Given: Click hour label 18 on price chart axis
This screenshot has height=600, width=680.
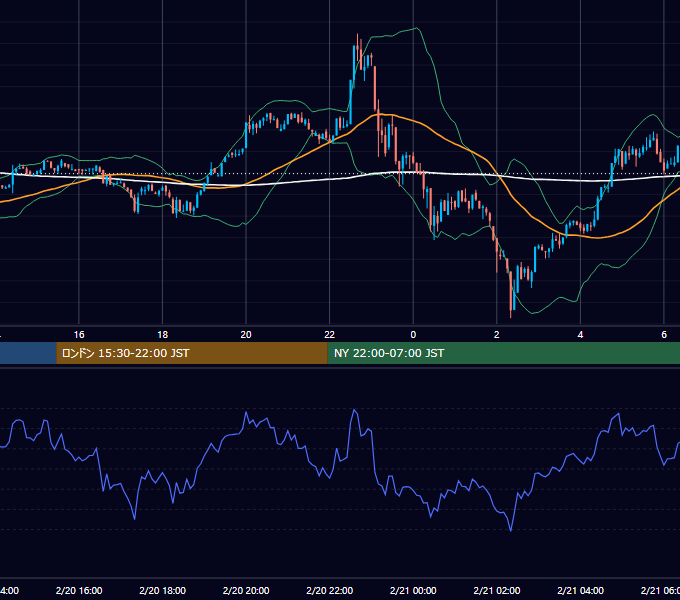Looking at the screenshot, I should (x=163, y=335).
